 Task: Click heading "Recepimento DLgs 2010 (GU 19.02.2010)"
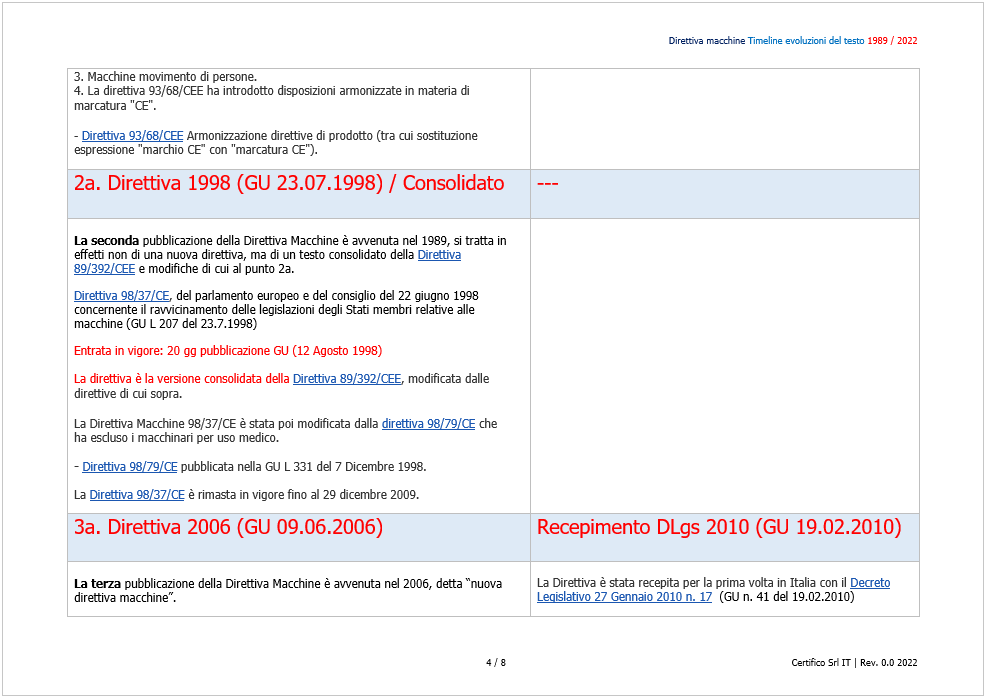tap(719, 527)
